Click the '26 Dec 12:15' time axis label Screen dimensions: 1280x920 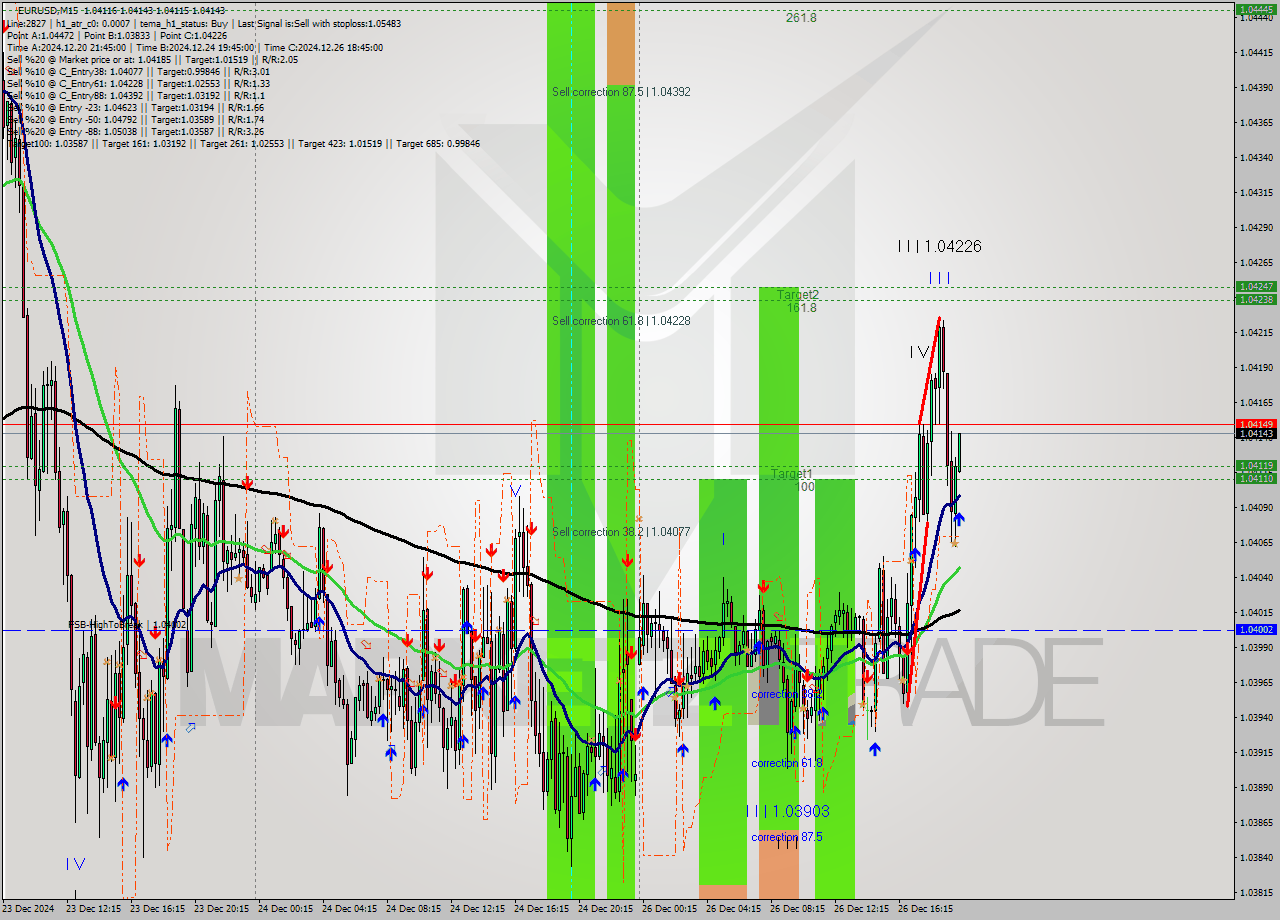click(x=861, y=909)
